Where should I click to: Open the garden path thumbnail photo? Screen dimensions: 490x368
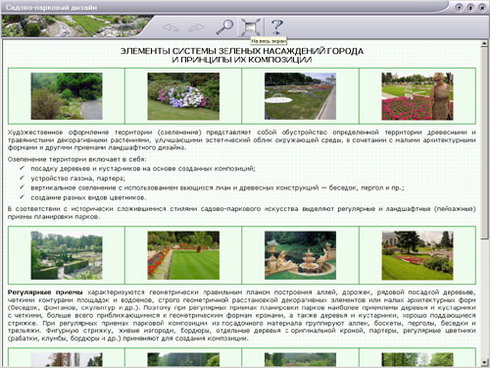(x=67, y=96)
